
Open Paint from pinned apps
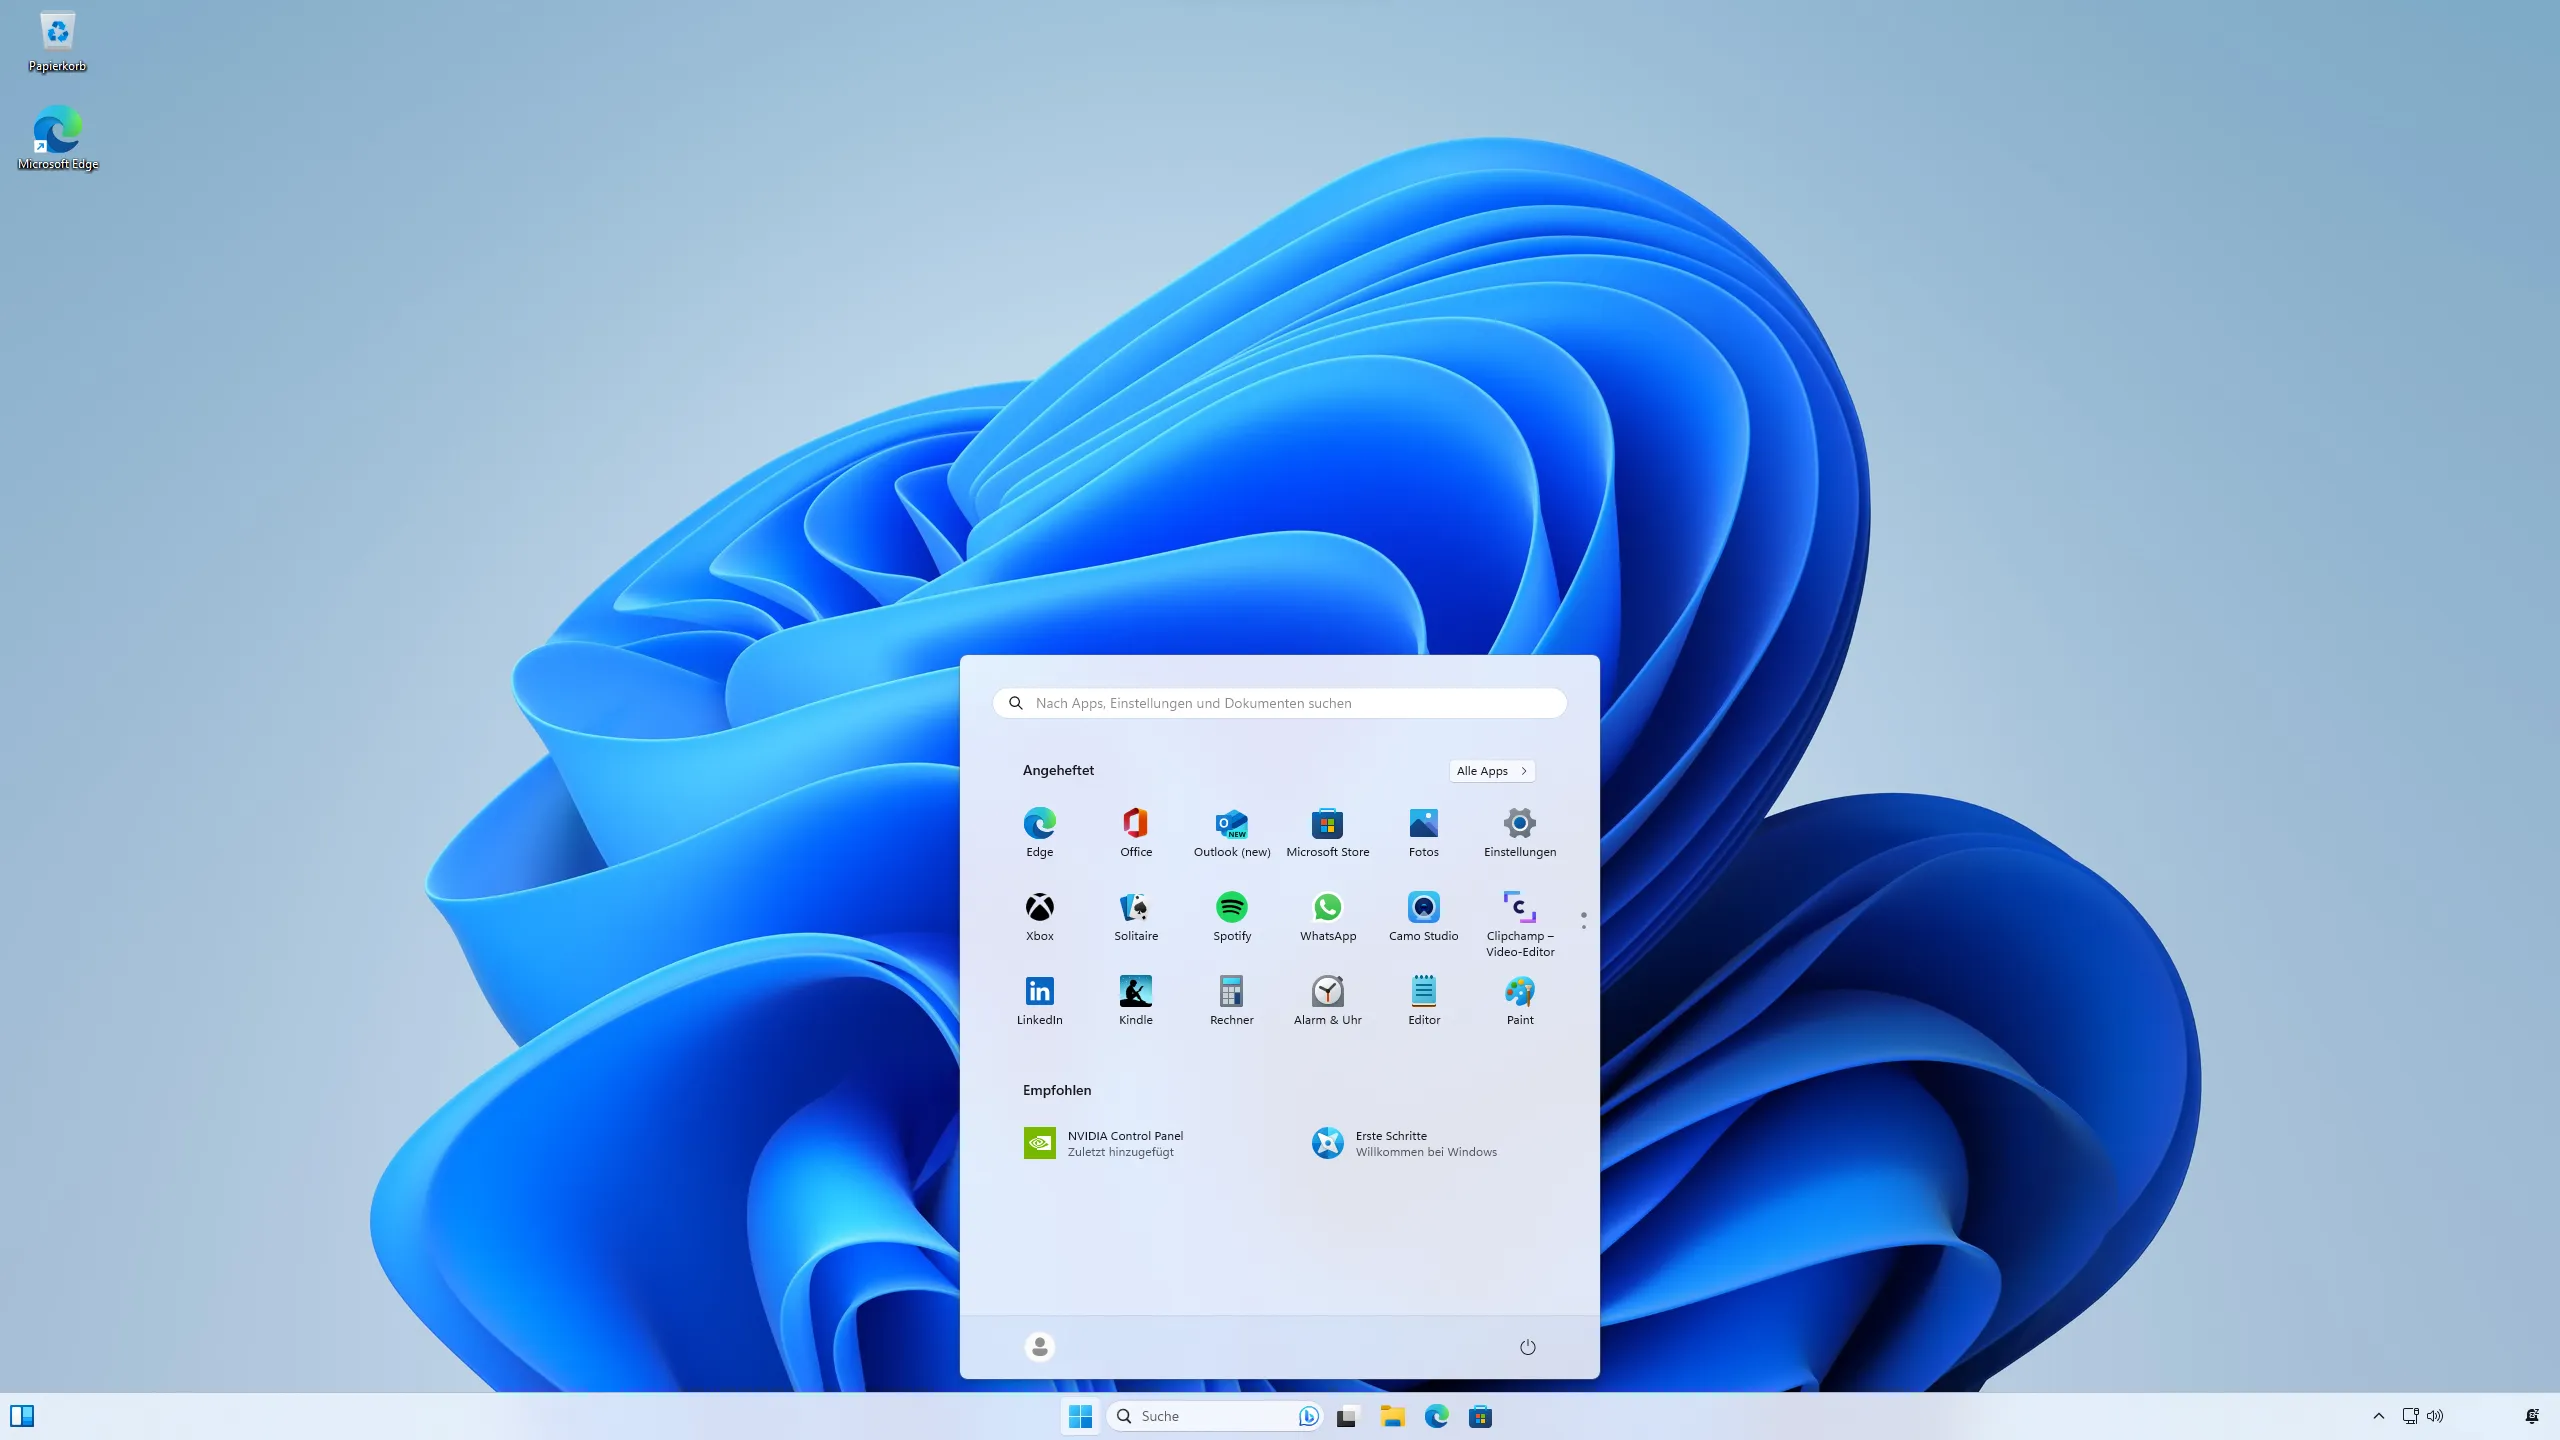(1517, 993)
